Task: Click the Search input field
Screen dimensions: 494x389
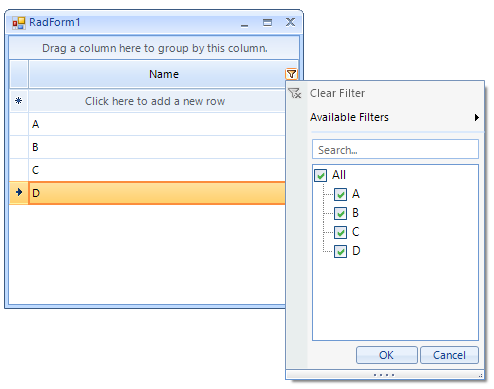Action: tap(395, 150)
